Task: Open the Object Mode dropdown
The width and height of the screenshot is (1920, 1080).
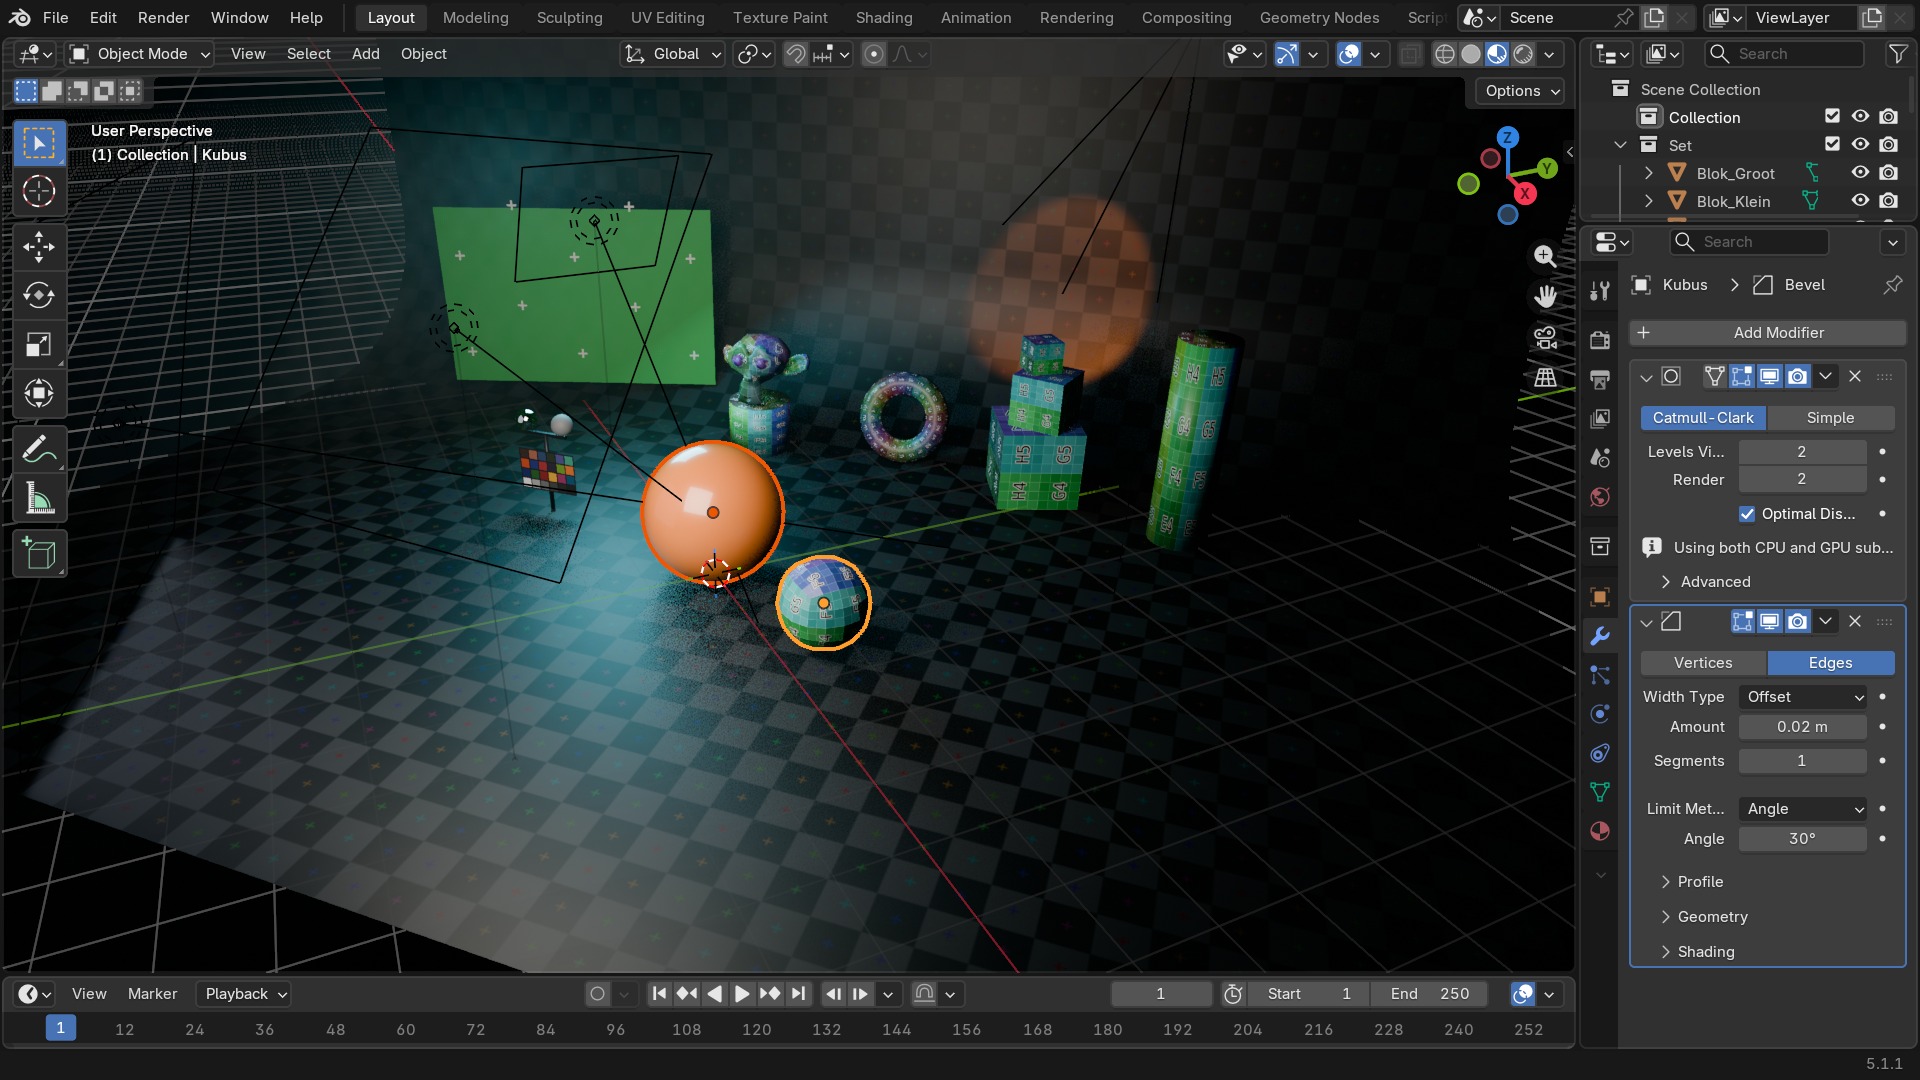Action: point(140,54)
